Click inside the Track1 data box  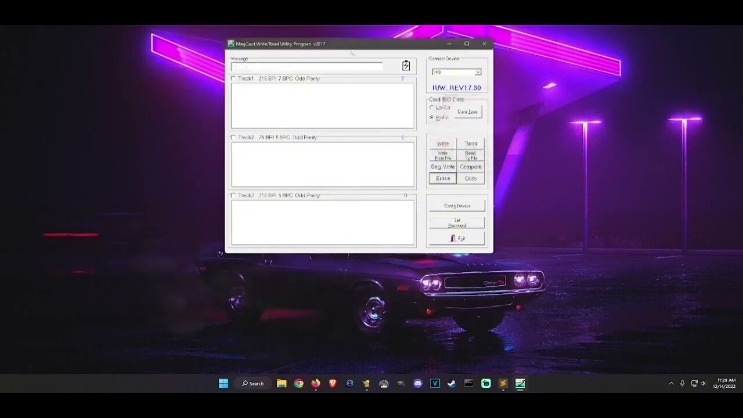(323, 106)
